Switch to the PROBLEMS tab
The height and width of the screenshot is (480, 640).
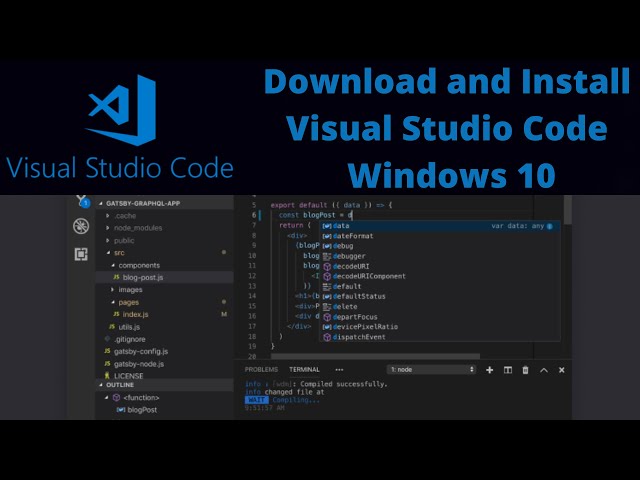(x=261, y=369)
